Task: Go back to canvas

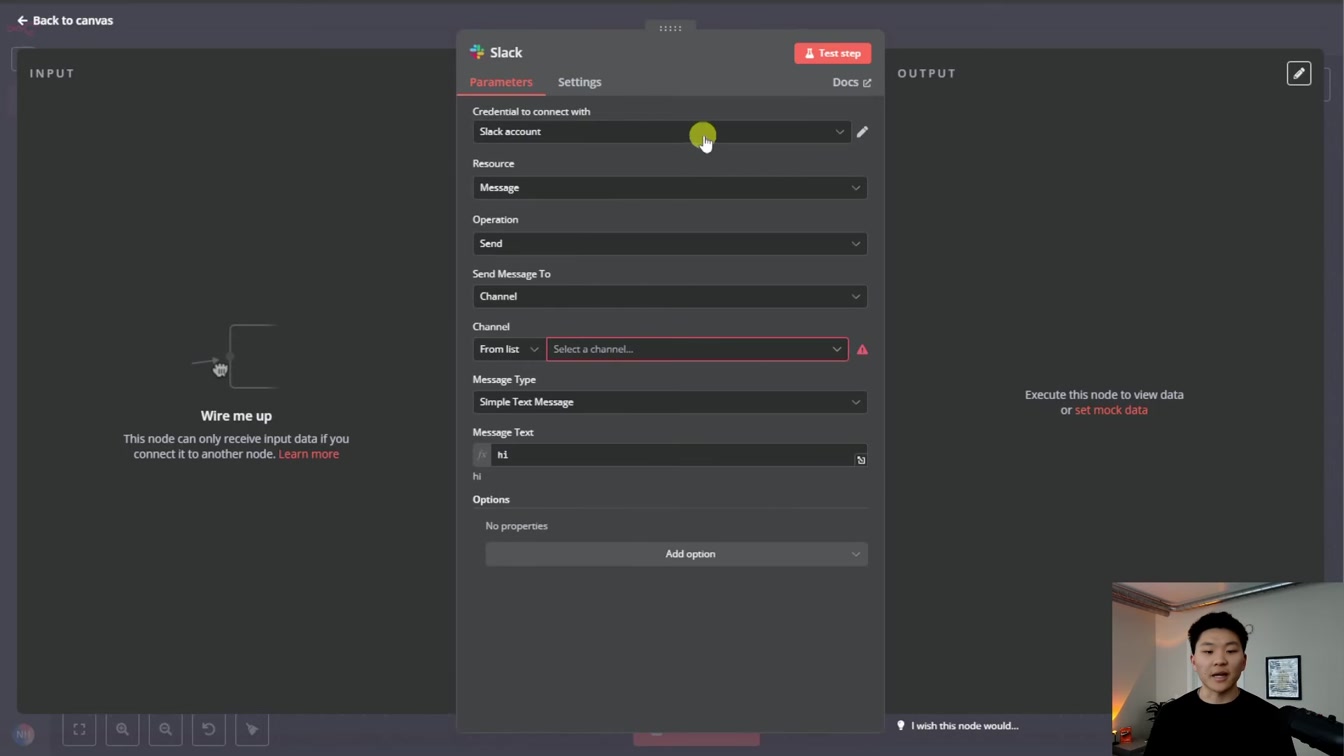Action: click(x=65, y=20)
